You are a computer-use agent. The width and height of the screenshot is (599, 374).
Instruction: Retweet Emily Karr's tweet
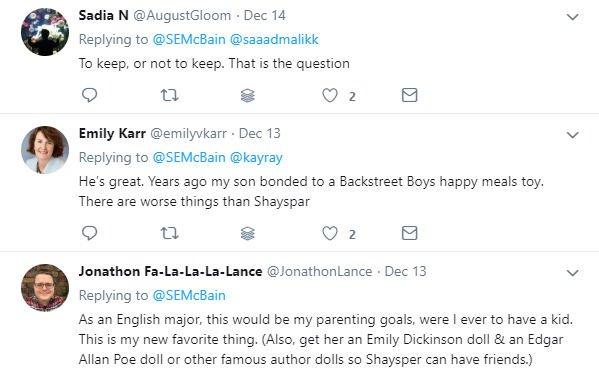pyautogui.click(x=169, y=233)
